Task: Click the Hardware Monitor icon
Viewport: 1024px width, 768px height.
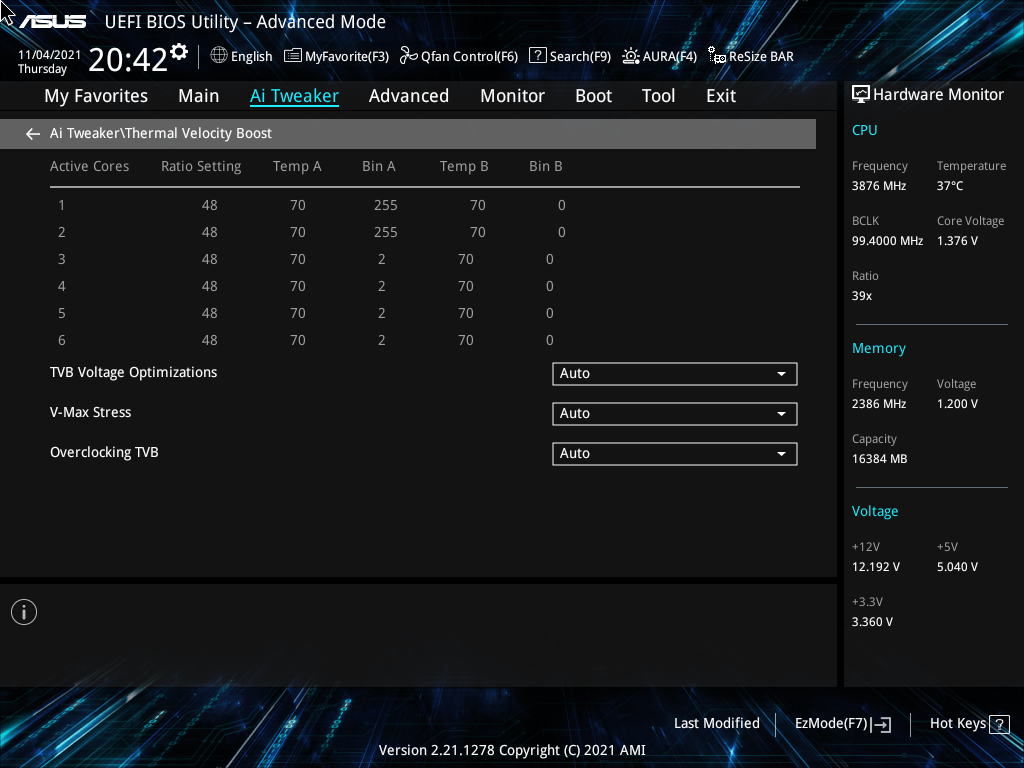Action: [x=861, y=95]
